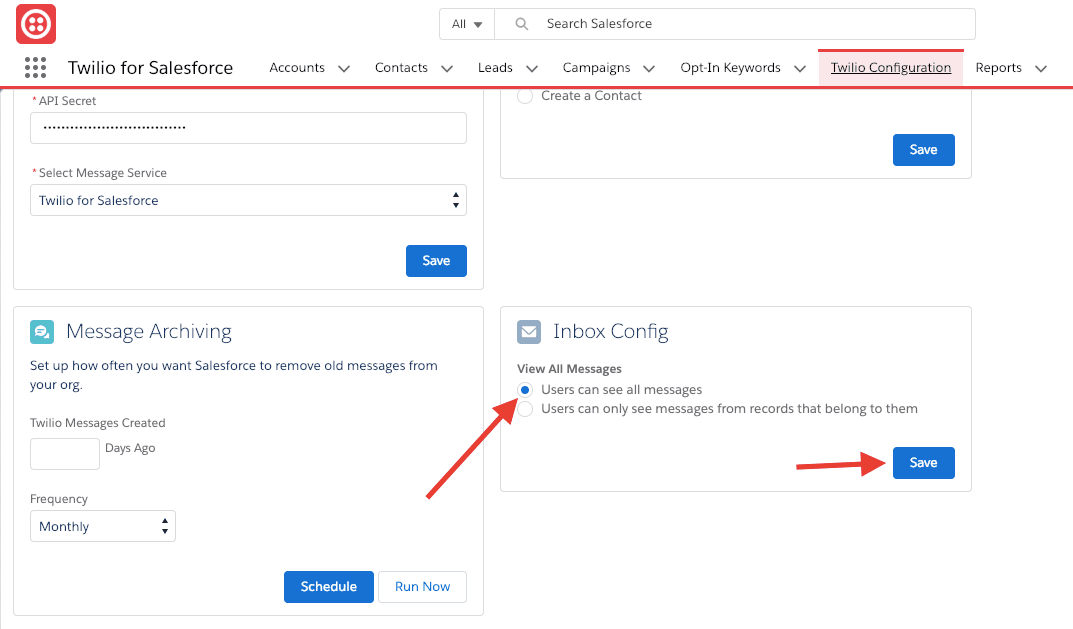Click the Schedule button

coord(328,587)
